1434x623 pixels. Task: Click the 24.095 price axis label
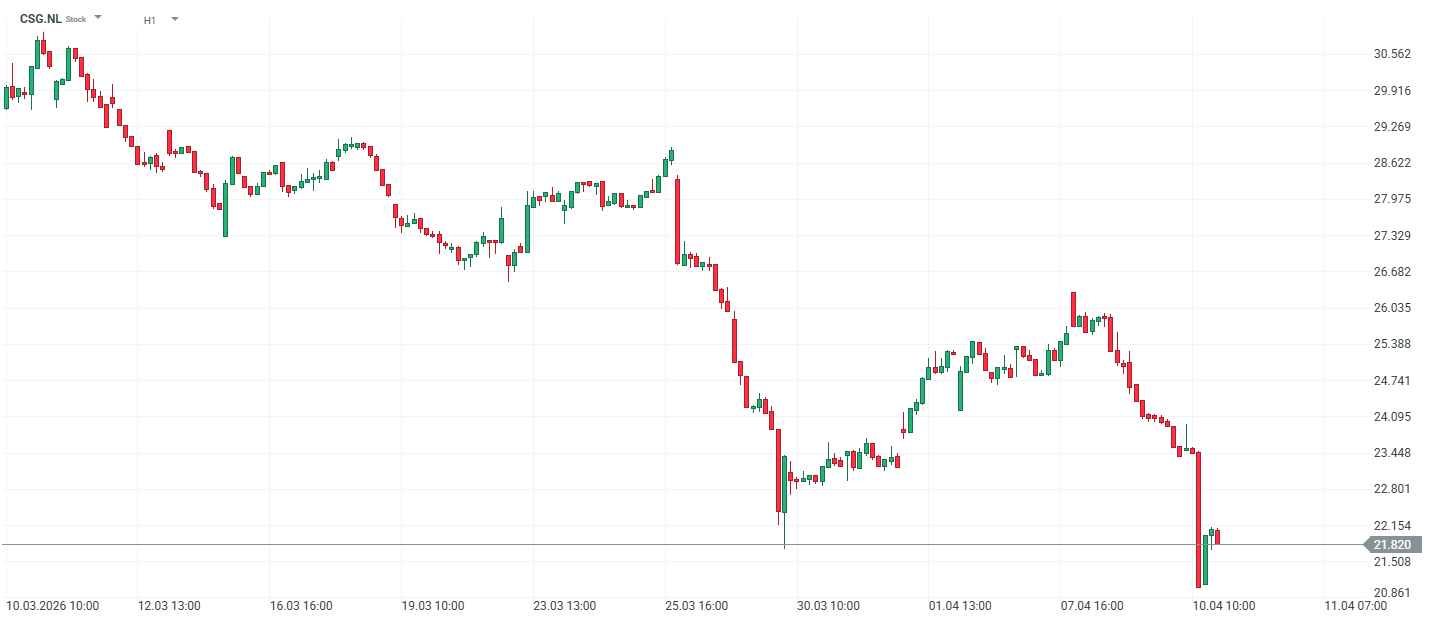pyautogui.click(x=1392, y=417)
